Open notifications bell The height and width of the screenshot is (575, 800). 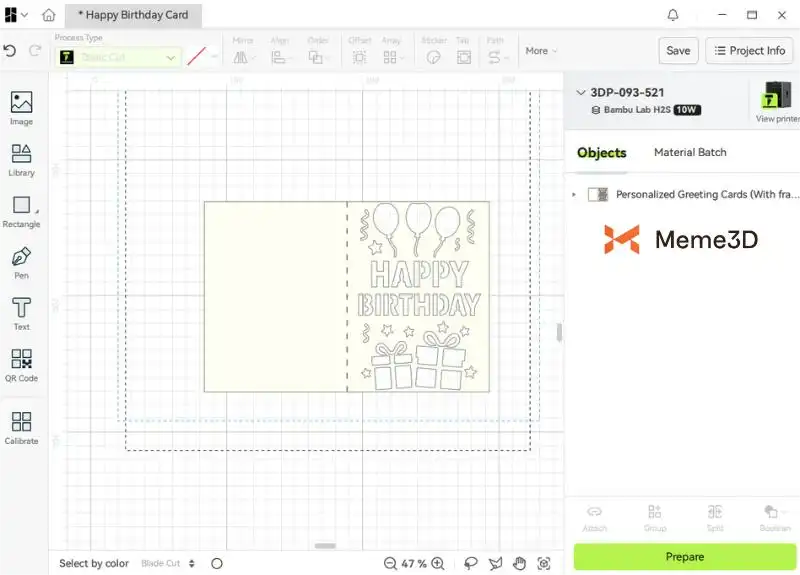tap(673, 15)
